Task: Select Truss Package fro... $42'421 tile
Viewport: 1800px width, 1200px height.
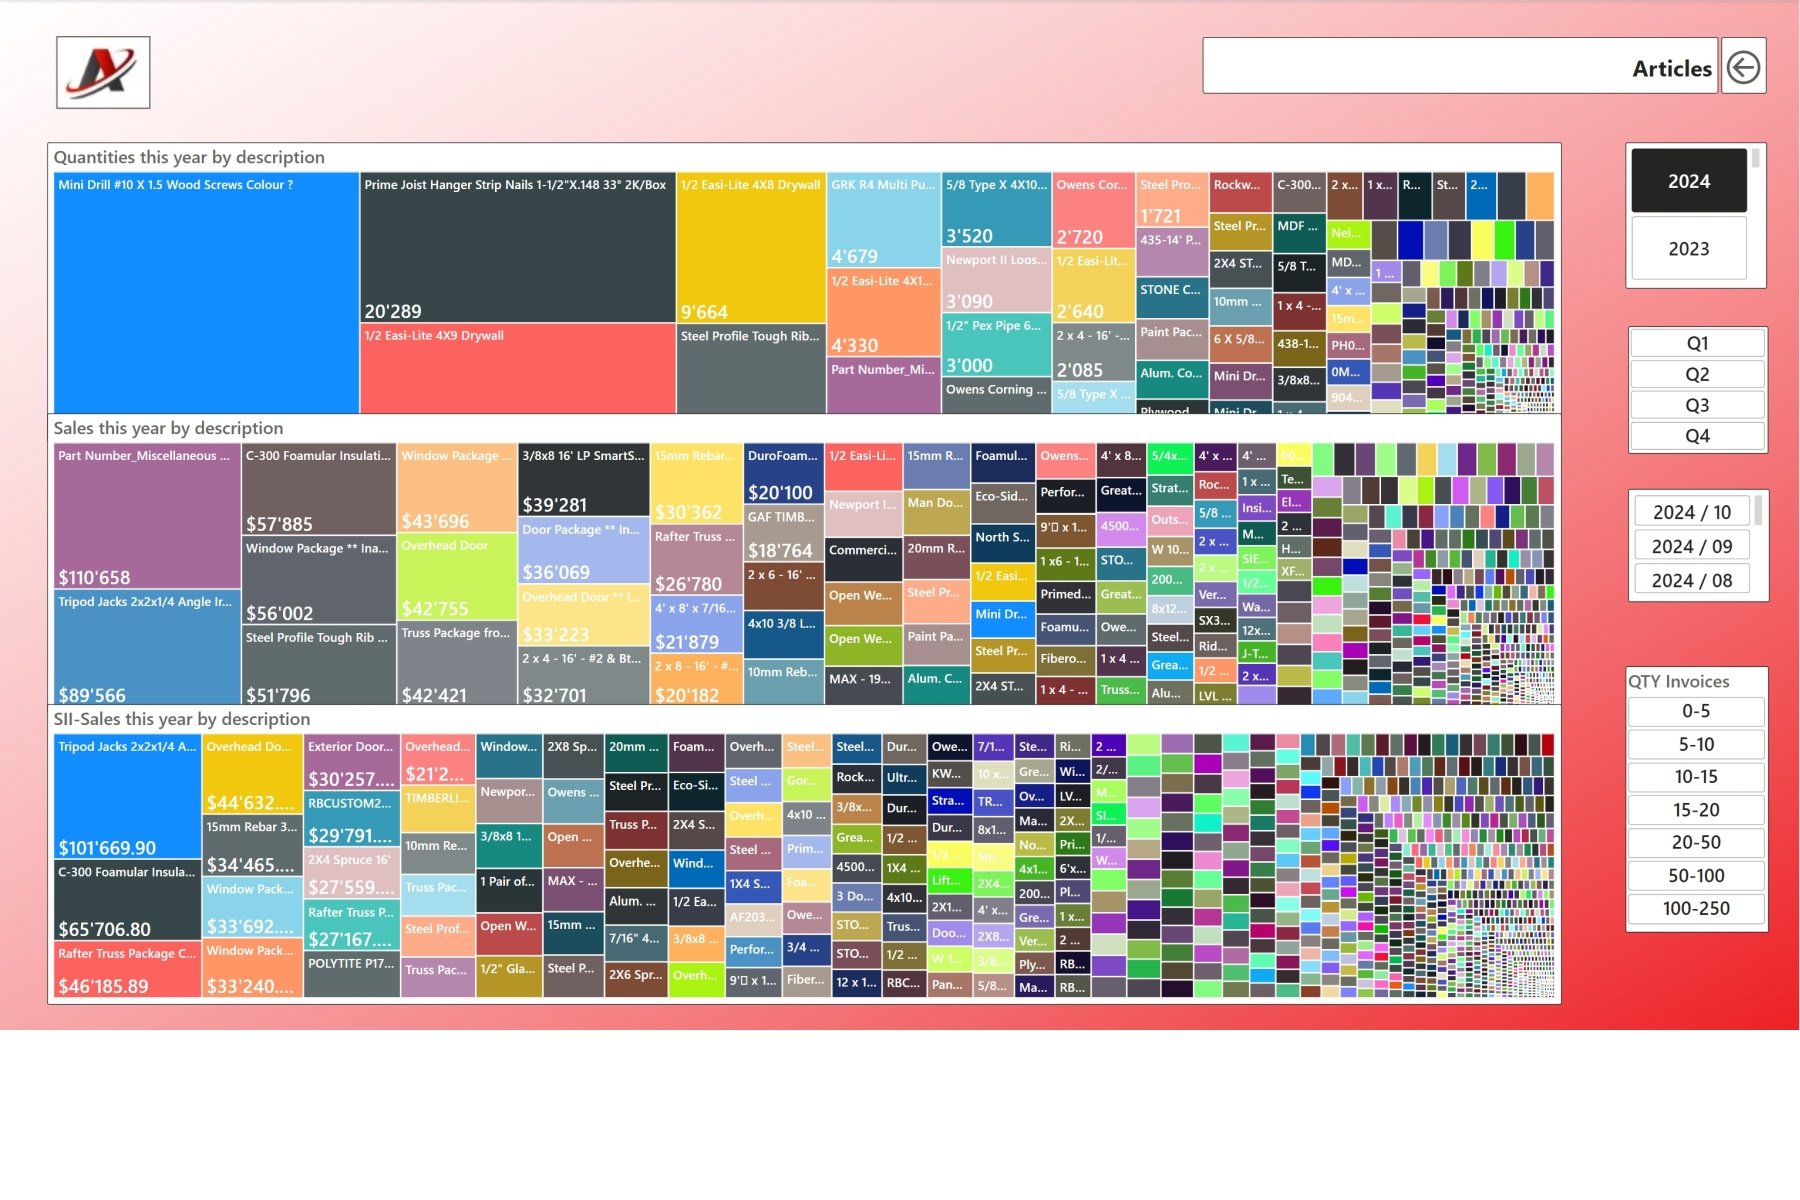Action: pyautogui.click(x=456, y=663)
